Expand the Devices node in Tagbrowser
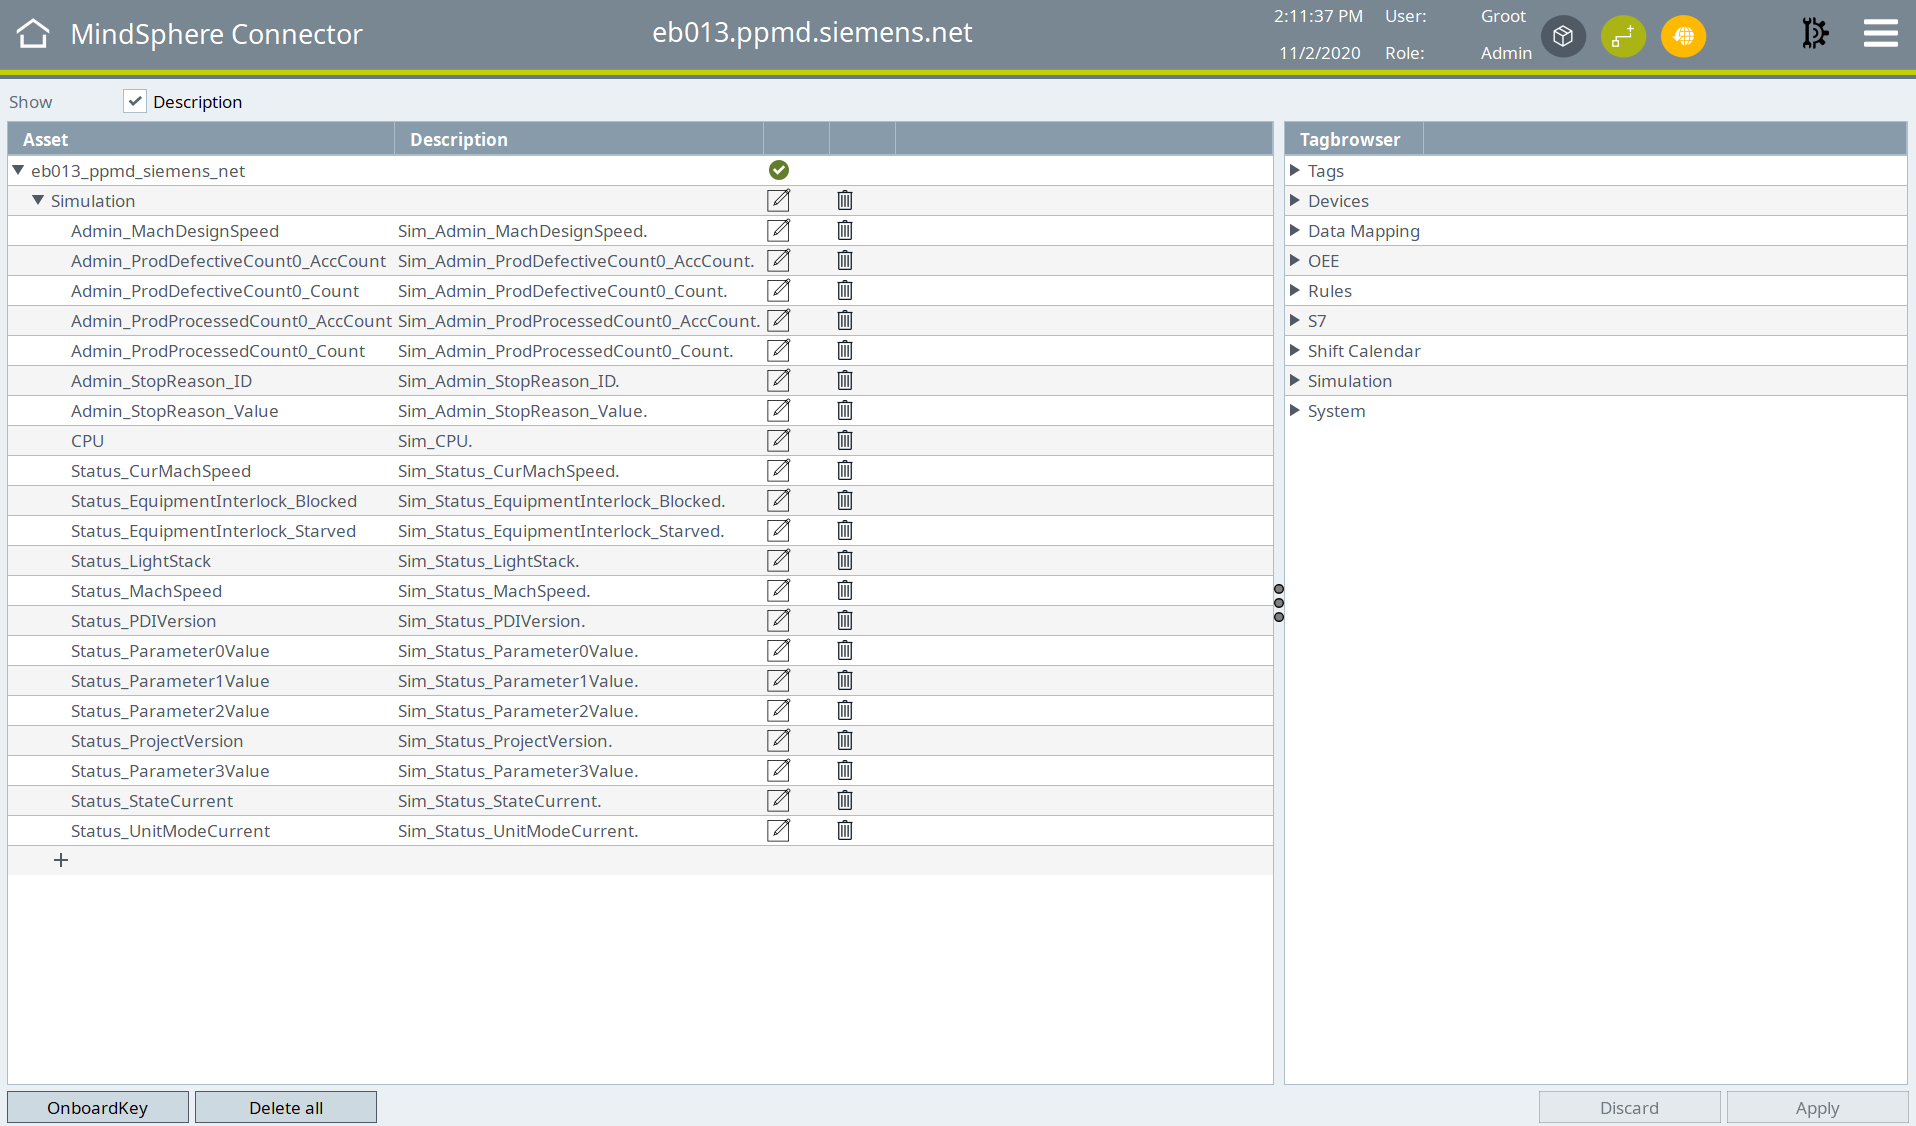 [1295, 201]
